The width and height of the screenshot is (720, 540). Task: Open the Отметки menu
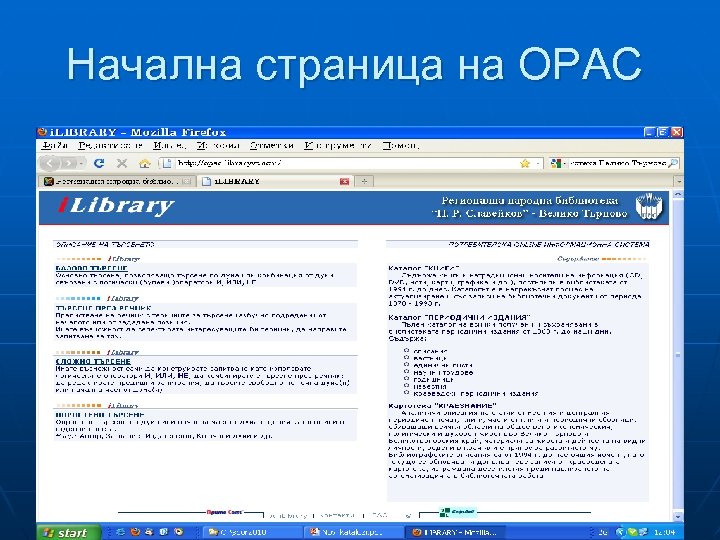tap(272, 146)
